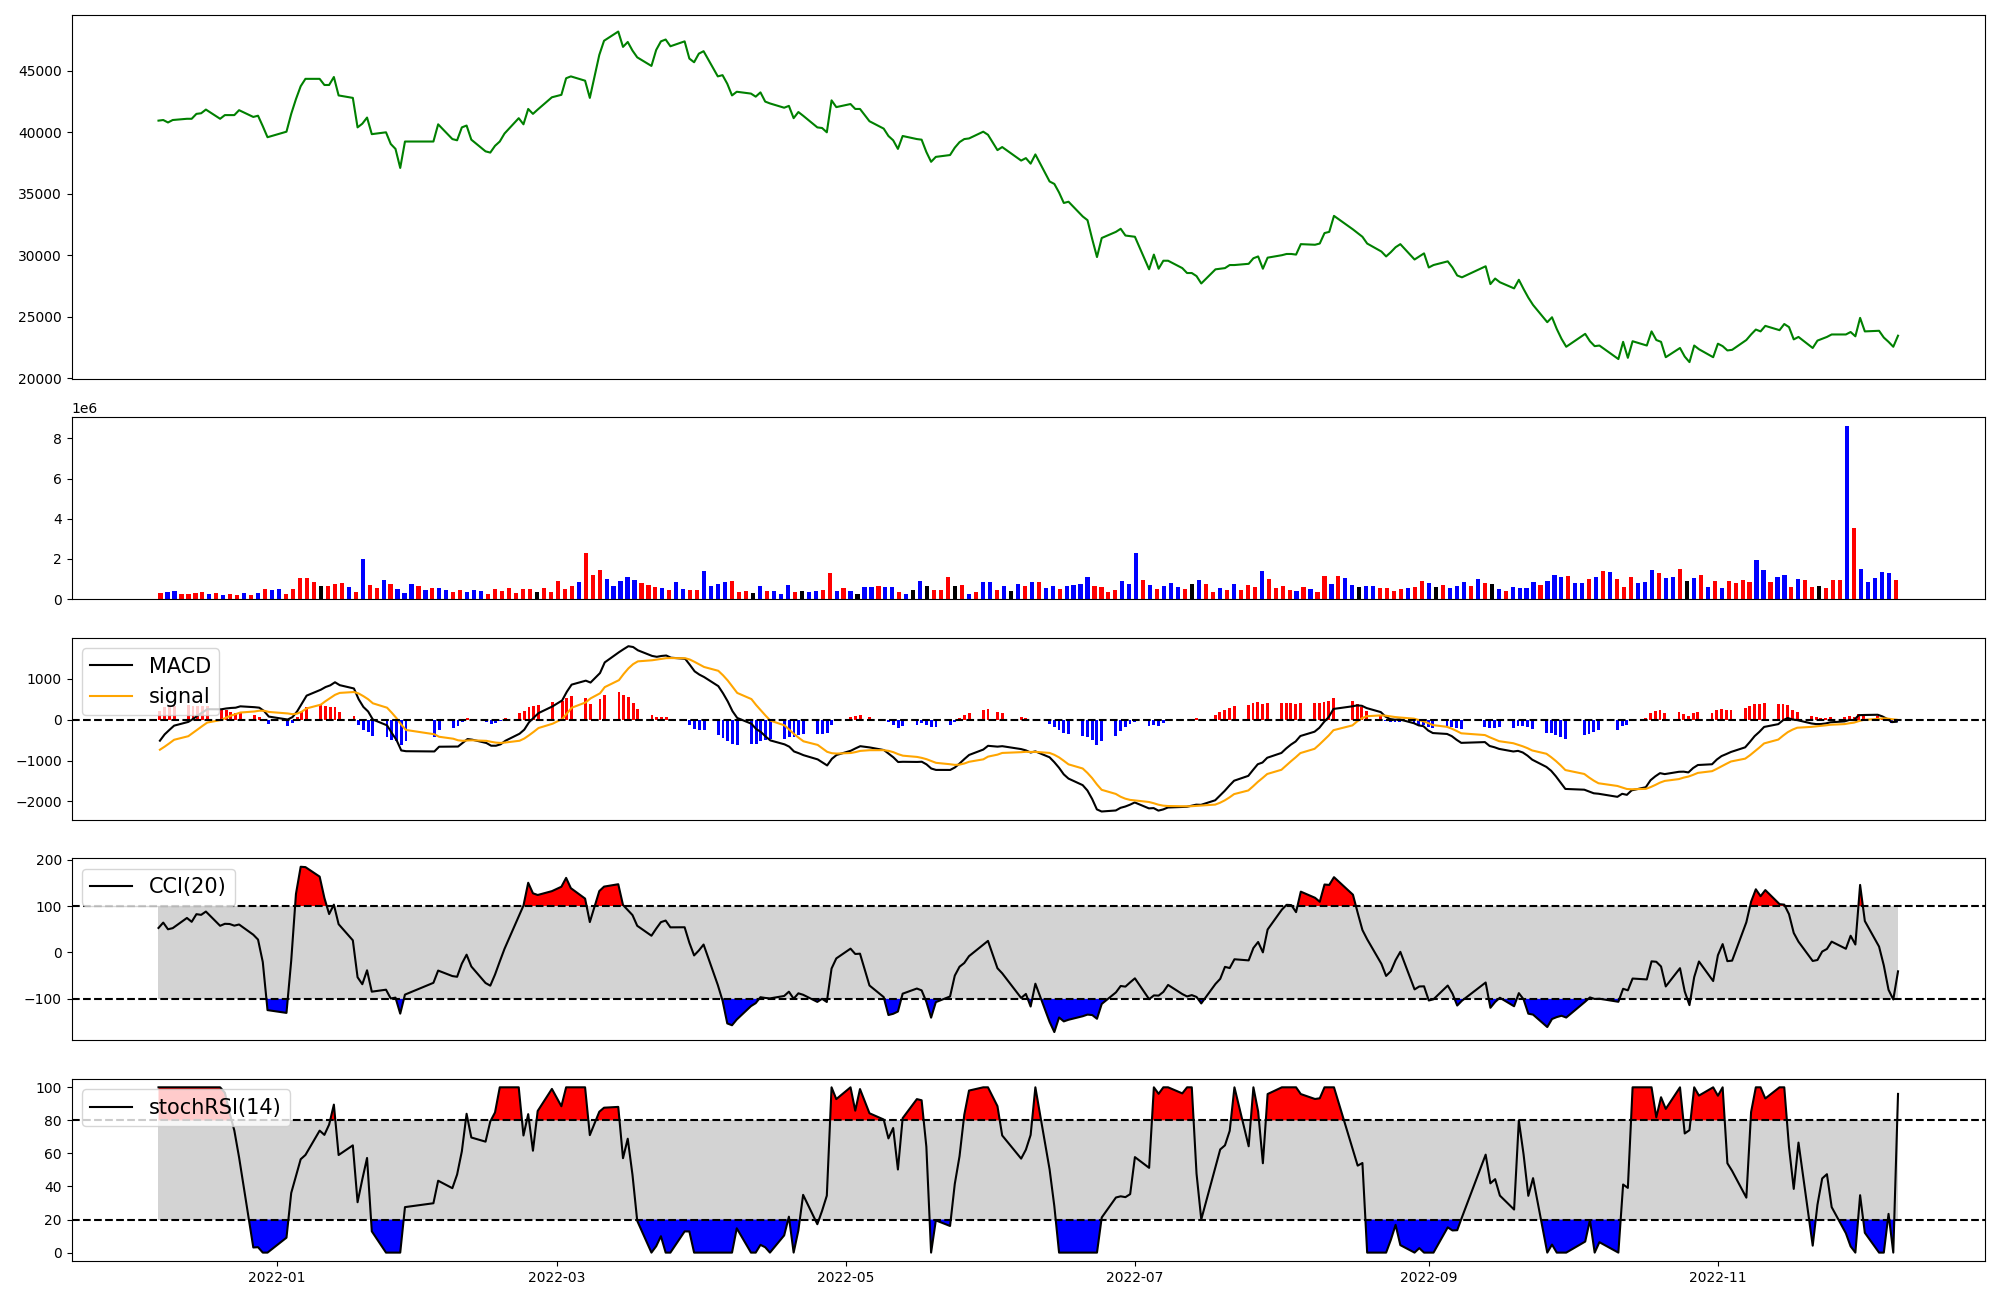Click the stochRSI(14) legend label
Screen dimensions: 2000x1300
pyautogui.click(x=214, y=1107)
